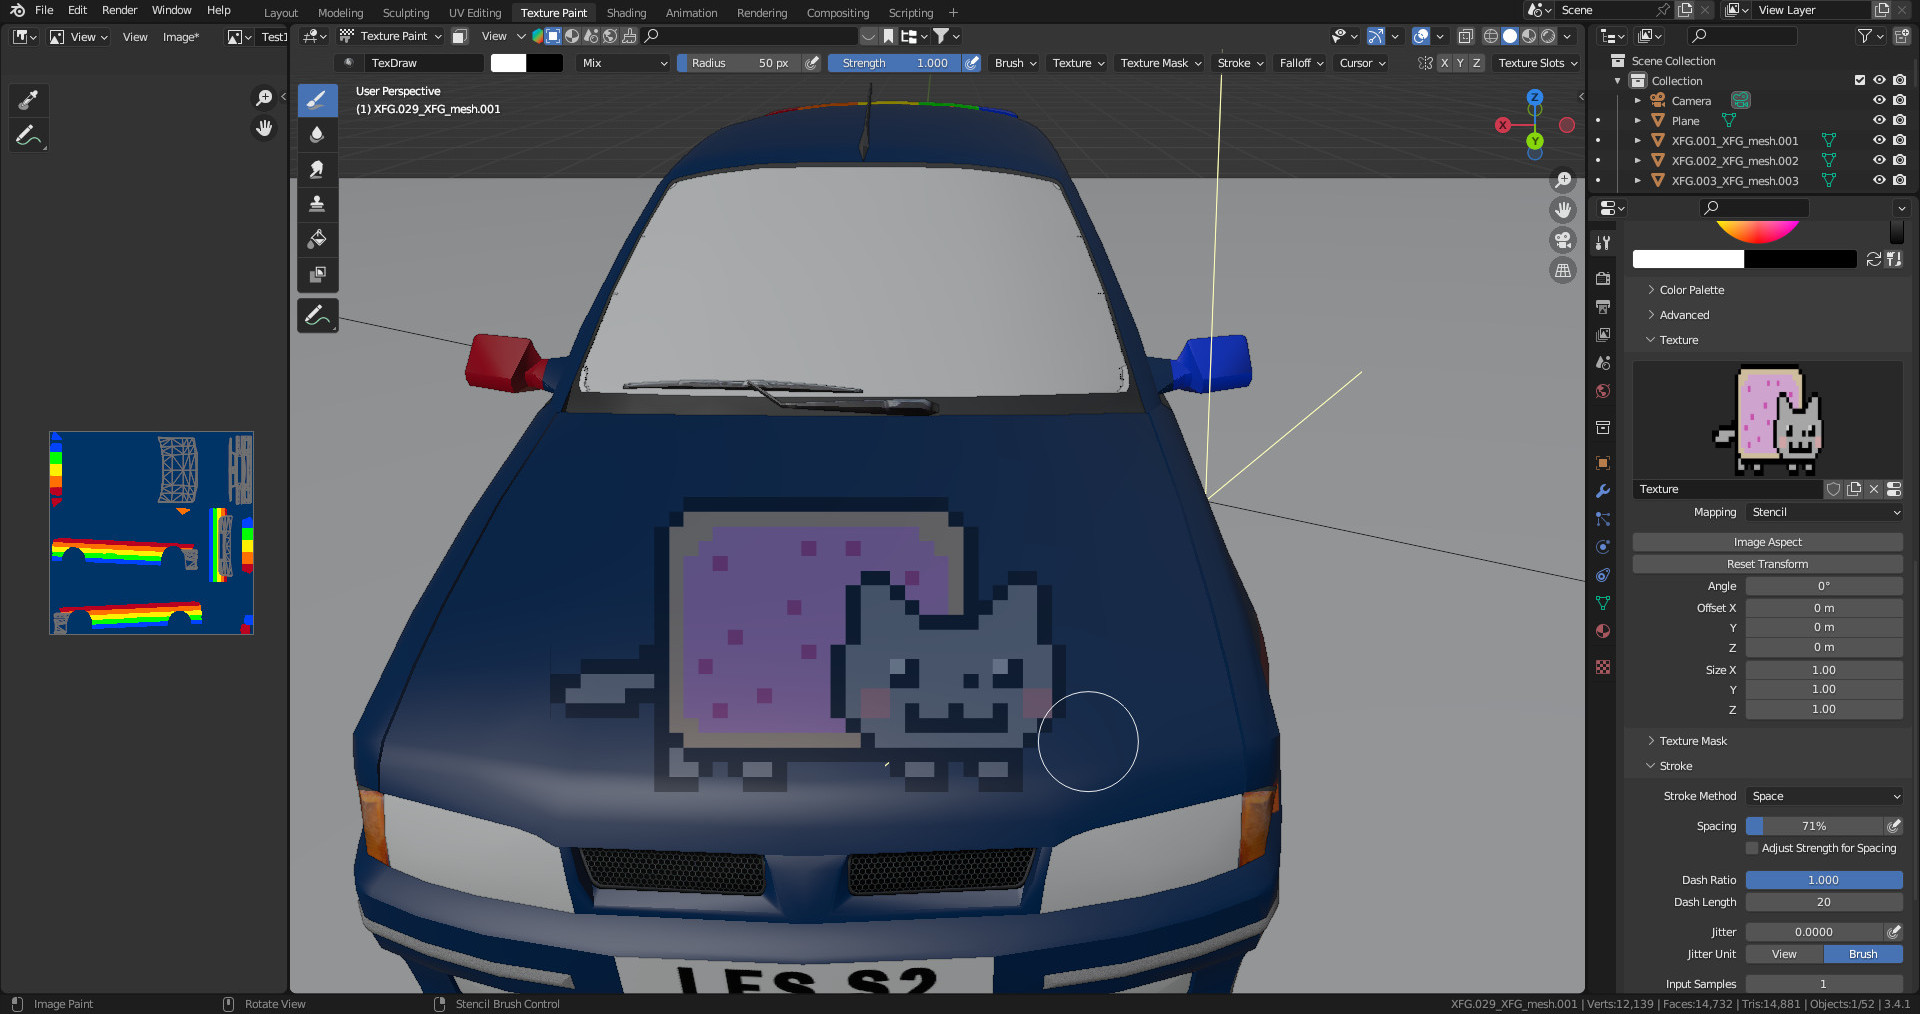Open the Stroke Method dropdown
The image size is (1920, 1014).
coord(1825,796)
